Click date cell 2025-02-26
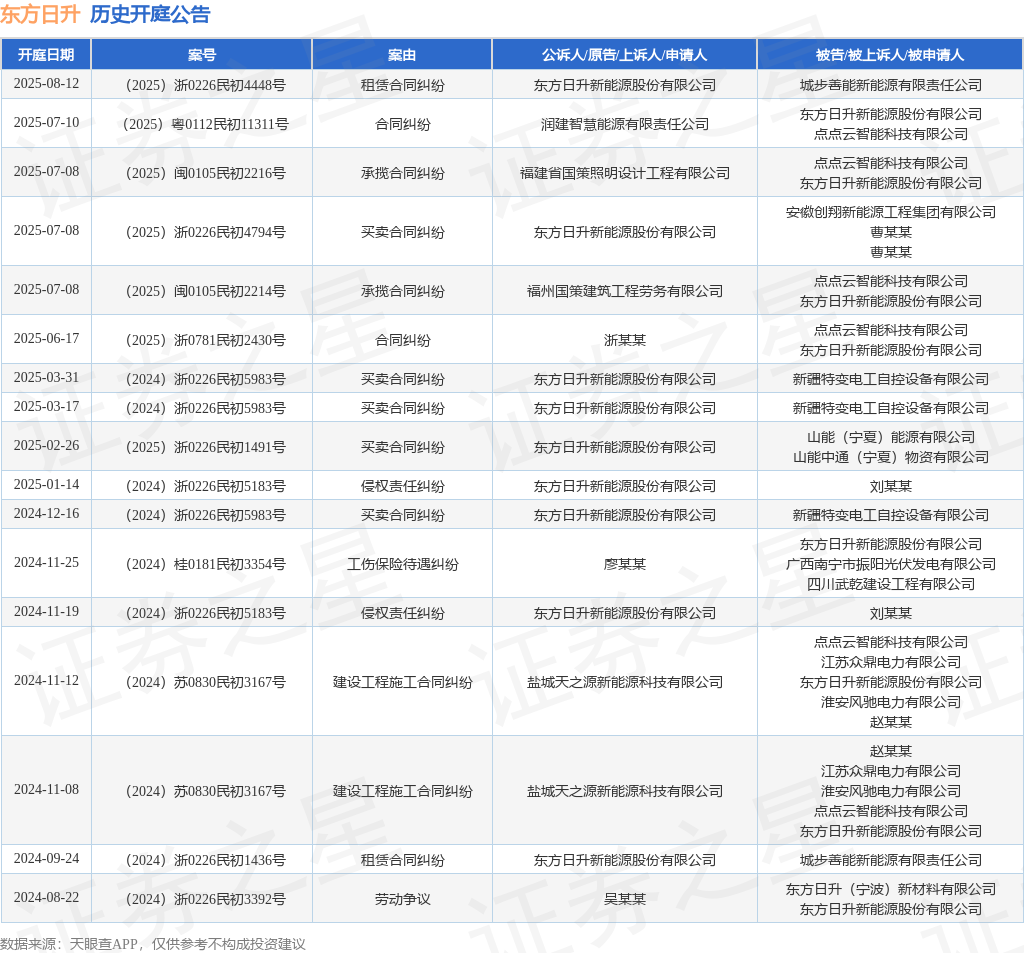1024x953 pixels. [46, 445]
